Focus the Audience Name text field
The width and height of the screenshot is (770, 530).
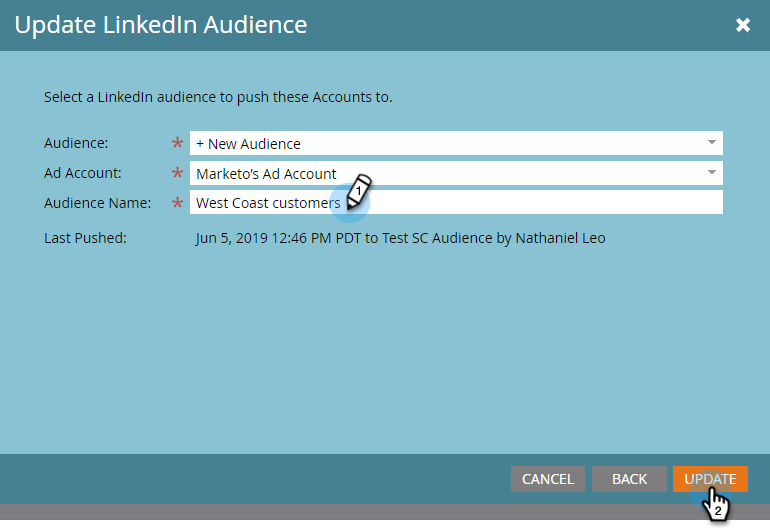[540, 203]
